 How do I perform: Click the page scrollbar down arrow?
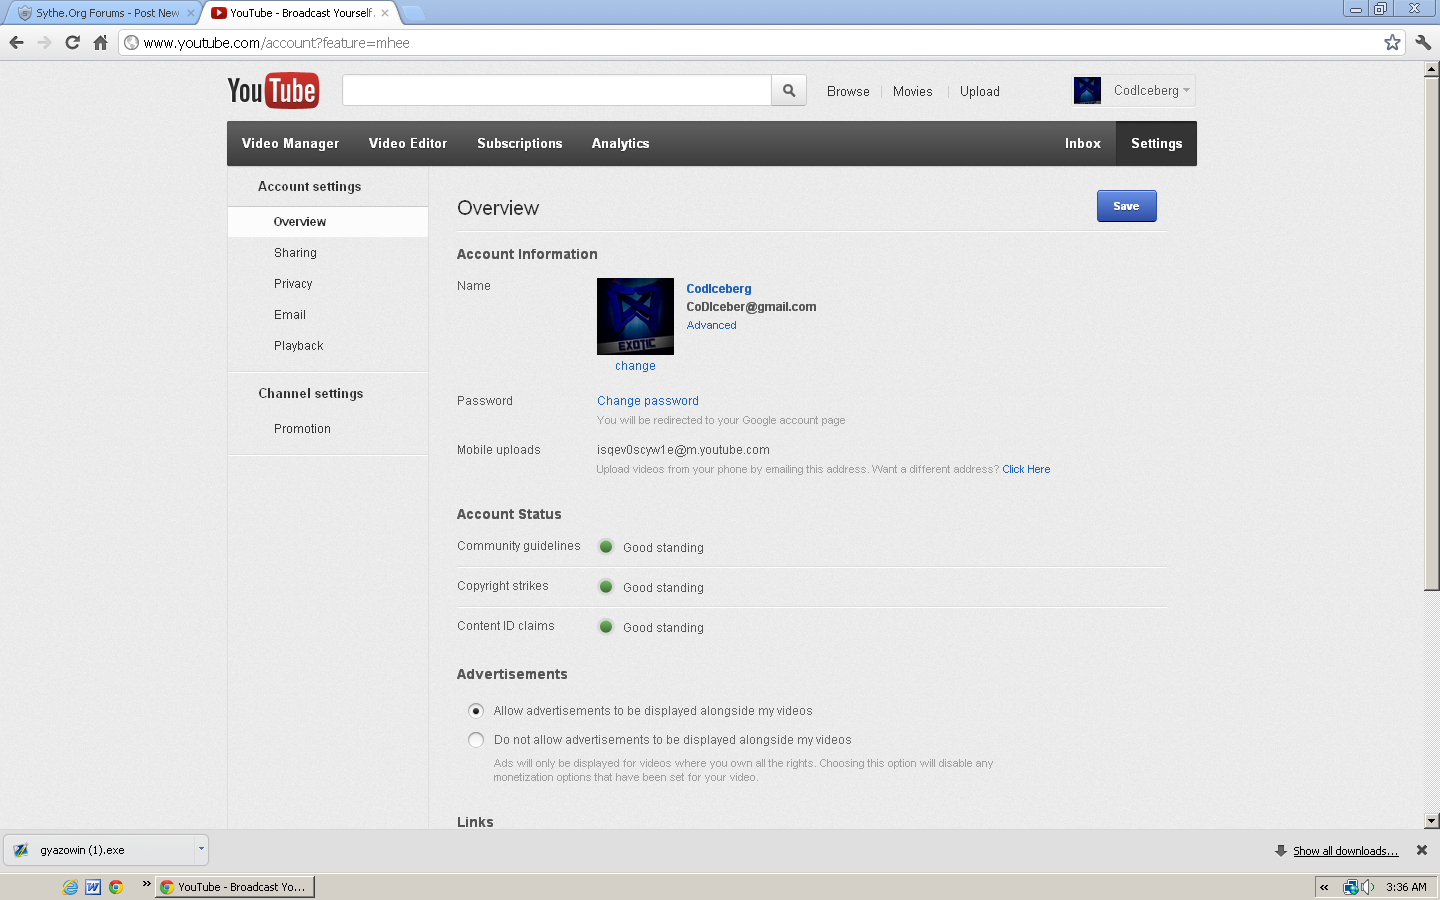click(x=1432, y=821)
